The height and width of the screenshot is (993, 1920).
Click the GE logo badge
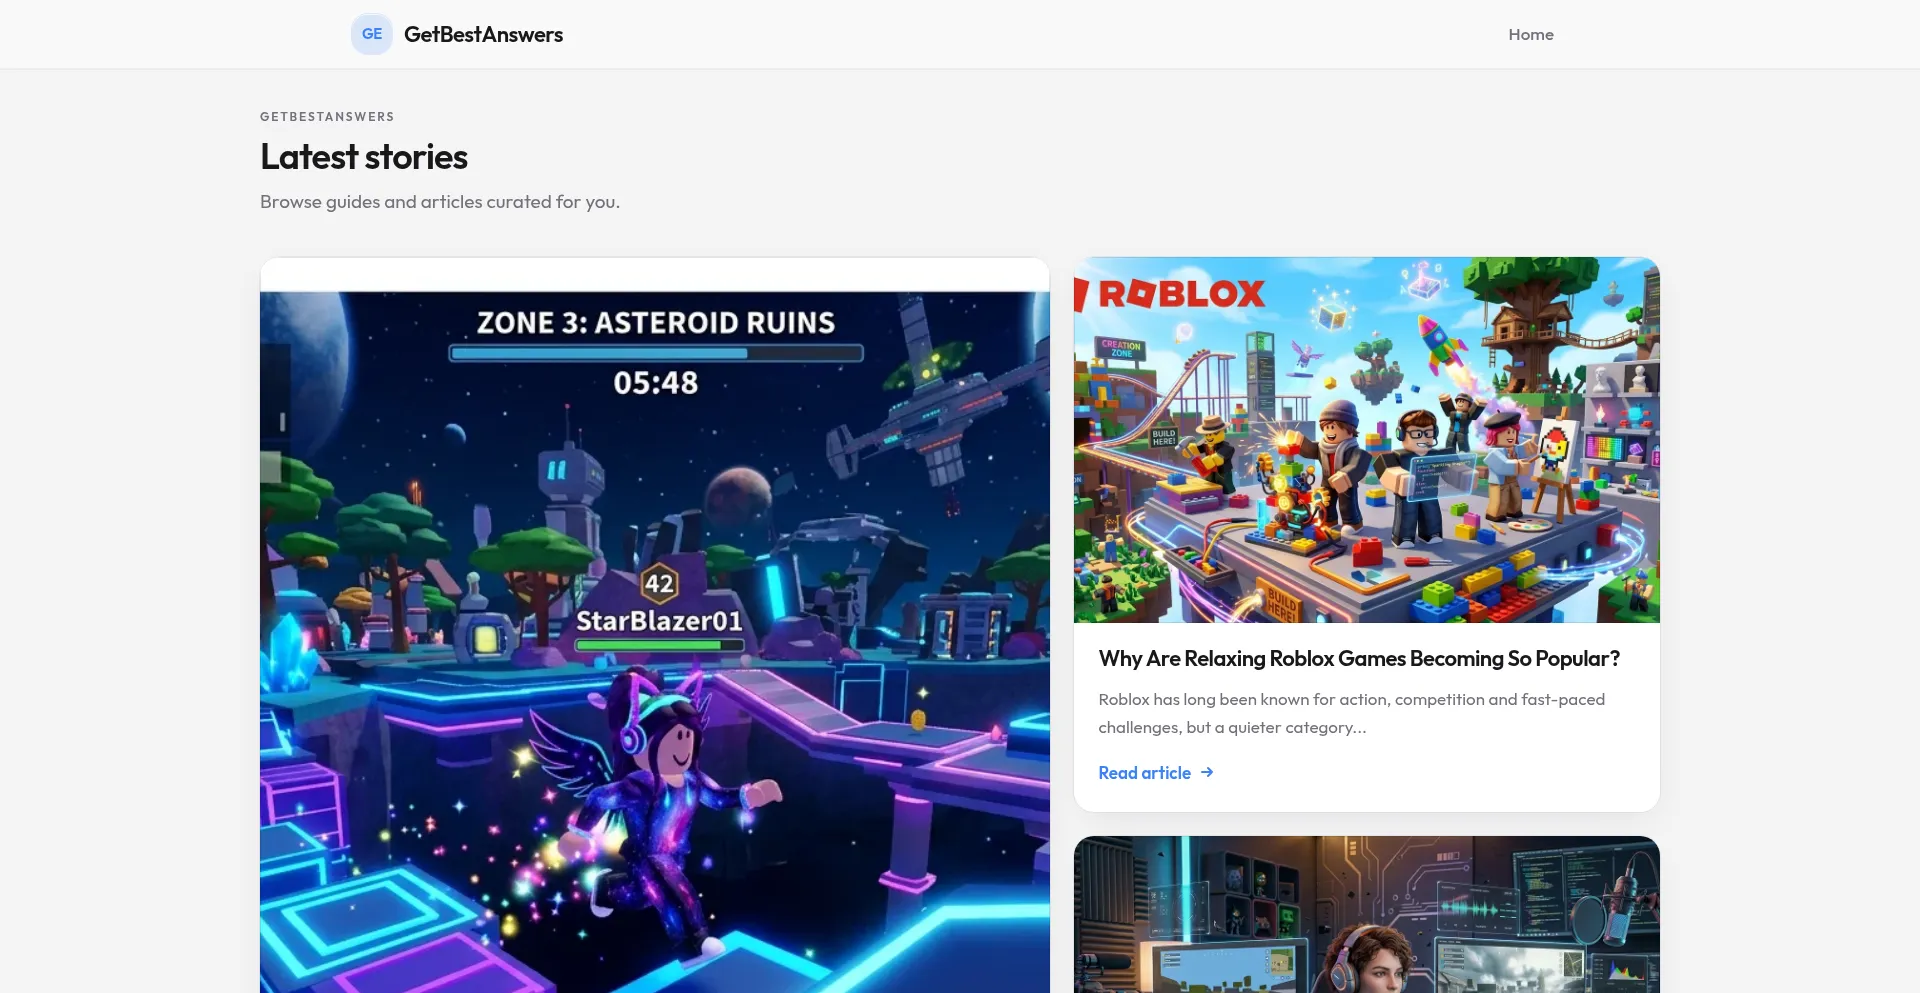[371, 34]
